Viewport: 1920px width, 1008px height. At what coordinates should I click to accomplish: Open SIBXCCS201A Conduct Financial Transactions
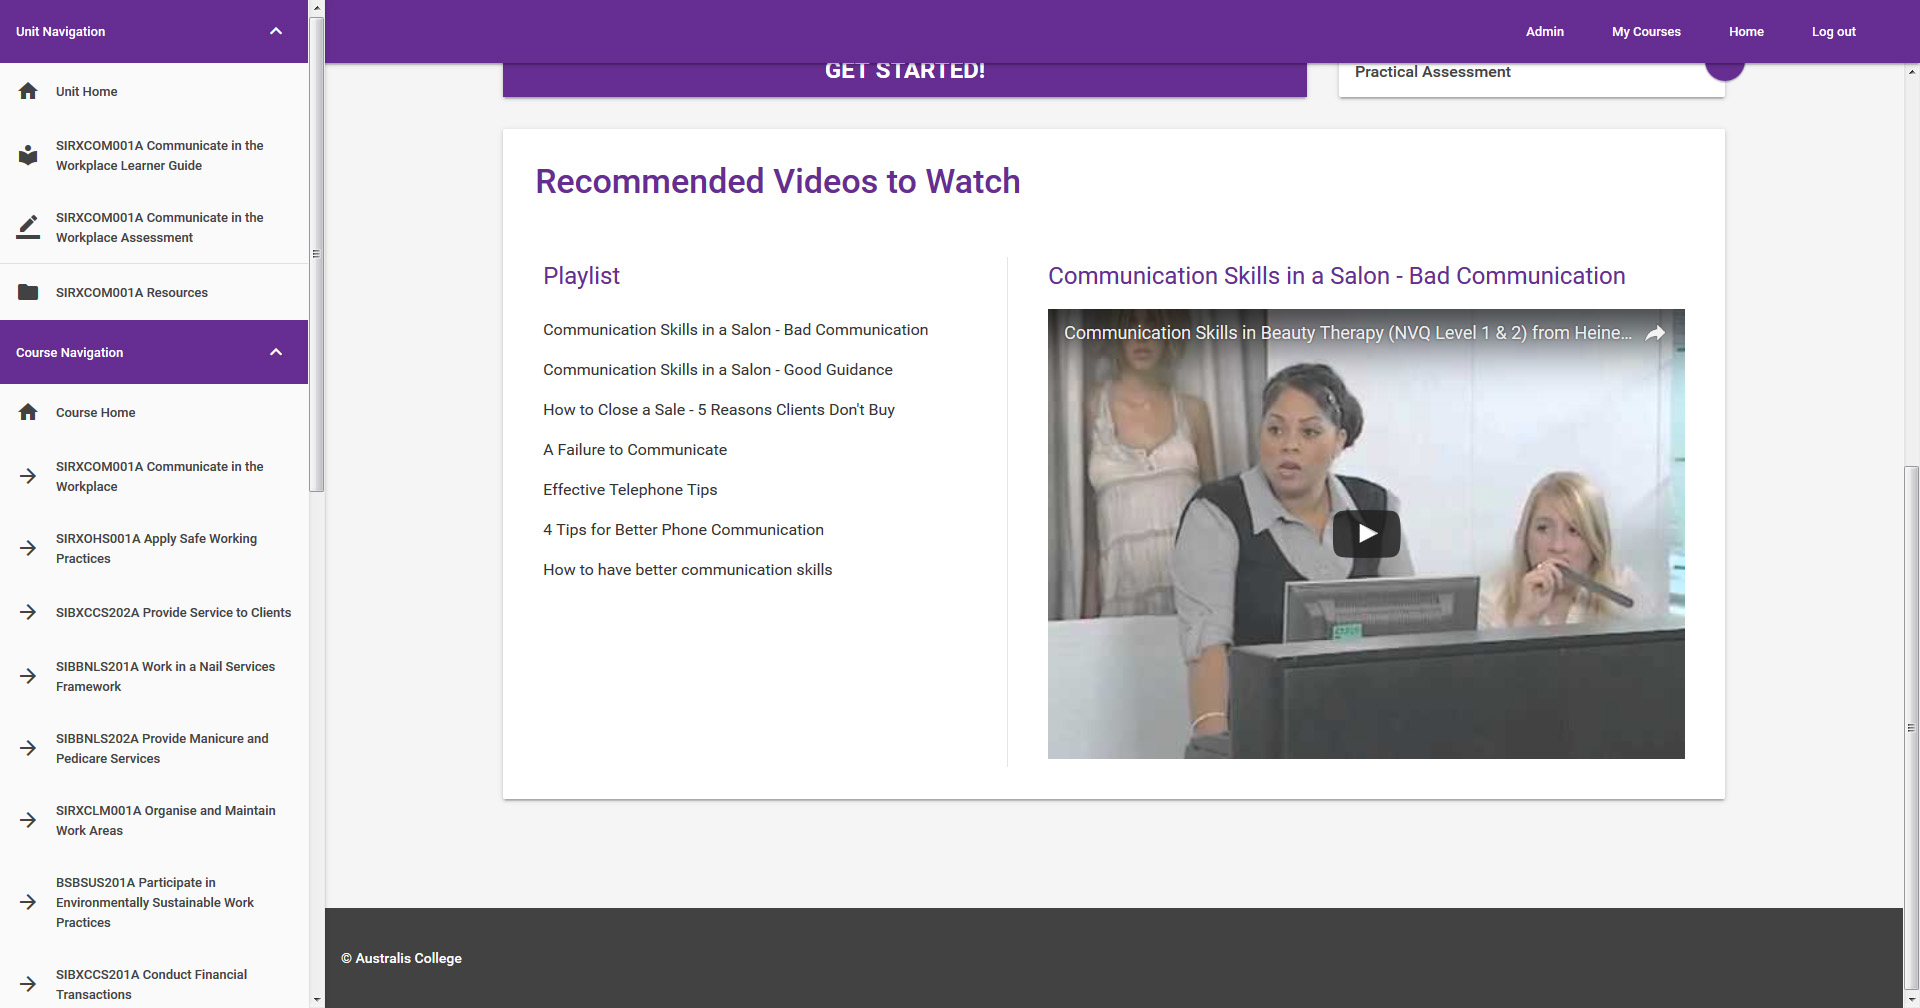pyautogui.click(x=151, y=984)
